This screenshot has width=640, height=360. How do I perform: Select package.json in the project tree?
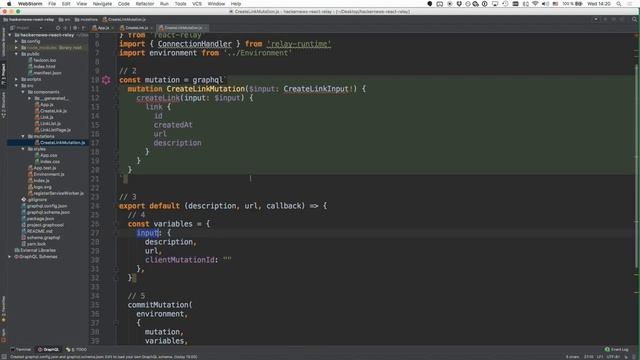pyautogui.click(x=37, y=219)
